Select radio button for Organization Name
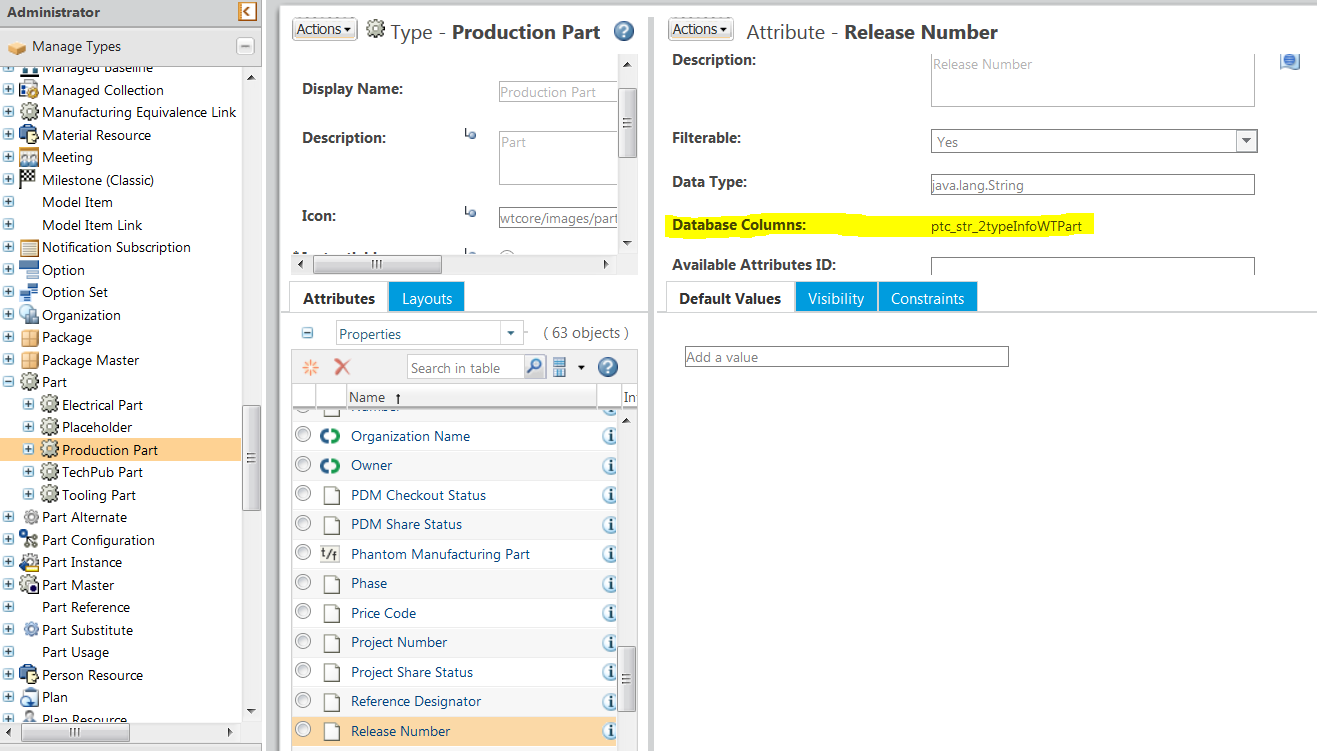The width and height of the screenshot is (1317, 751). [303, 435]
